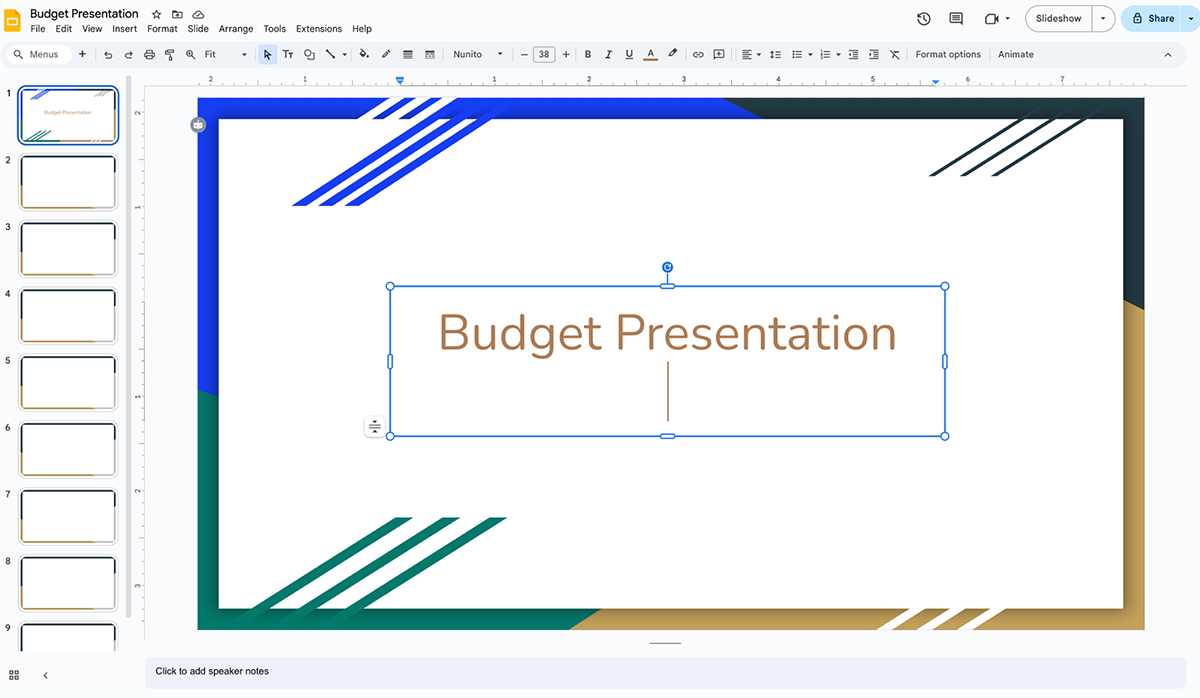Insert a link

[x=698, y=54]
